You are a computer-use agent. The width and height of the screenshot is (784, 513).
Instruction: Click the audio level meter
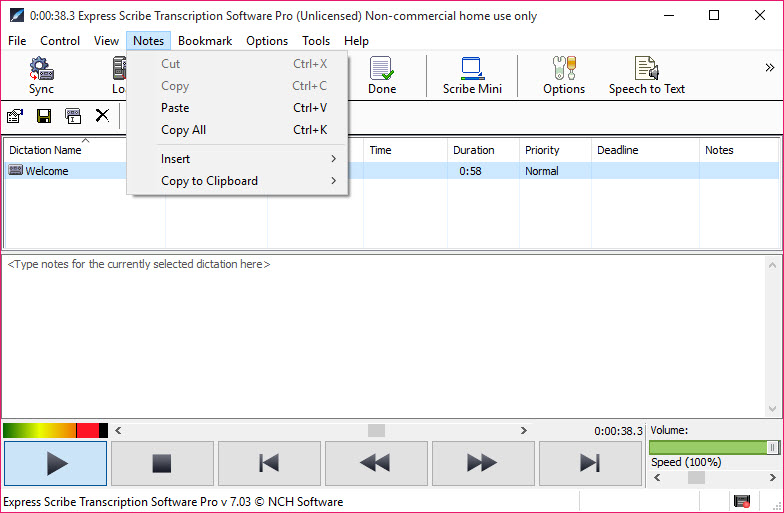(x=56, y=430)
